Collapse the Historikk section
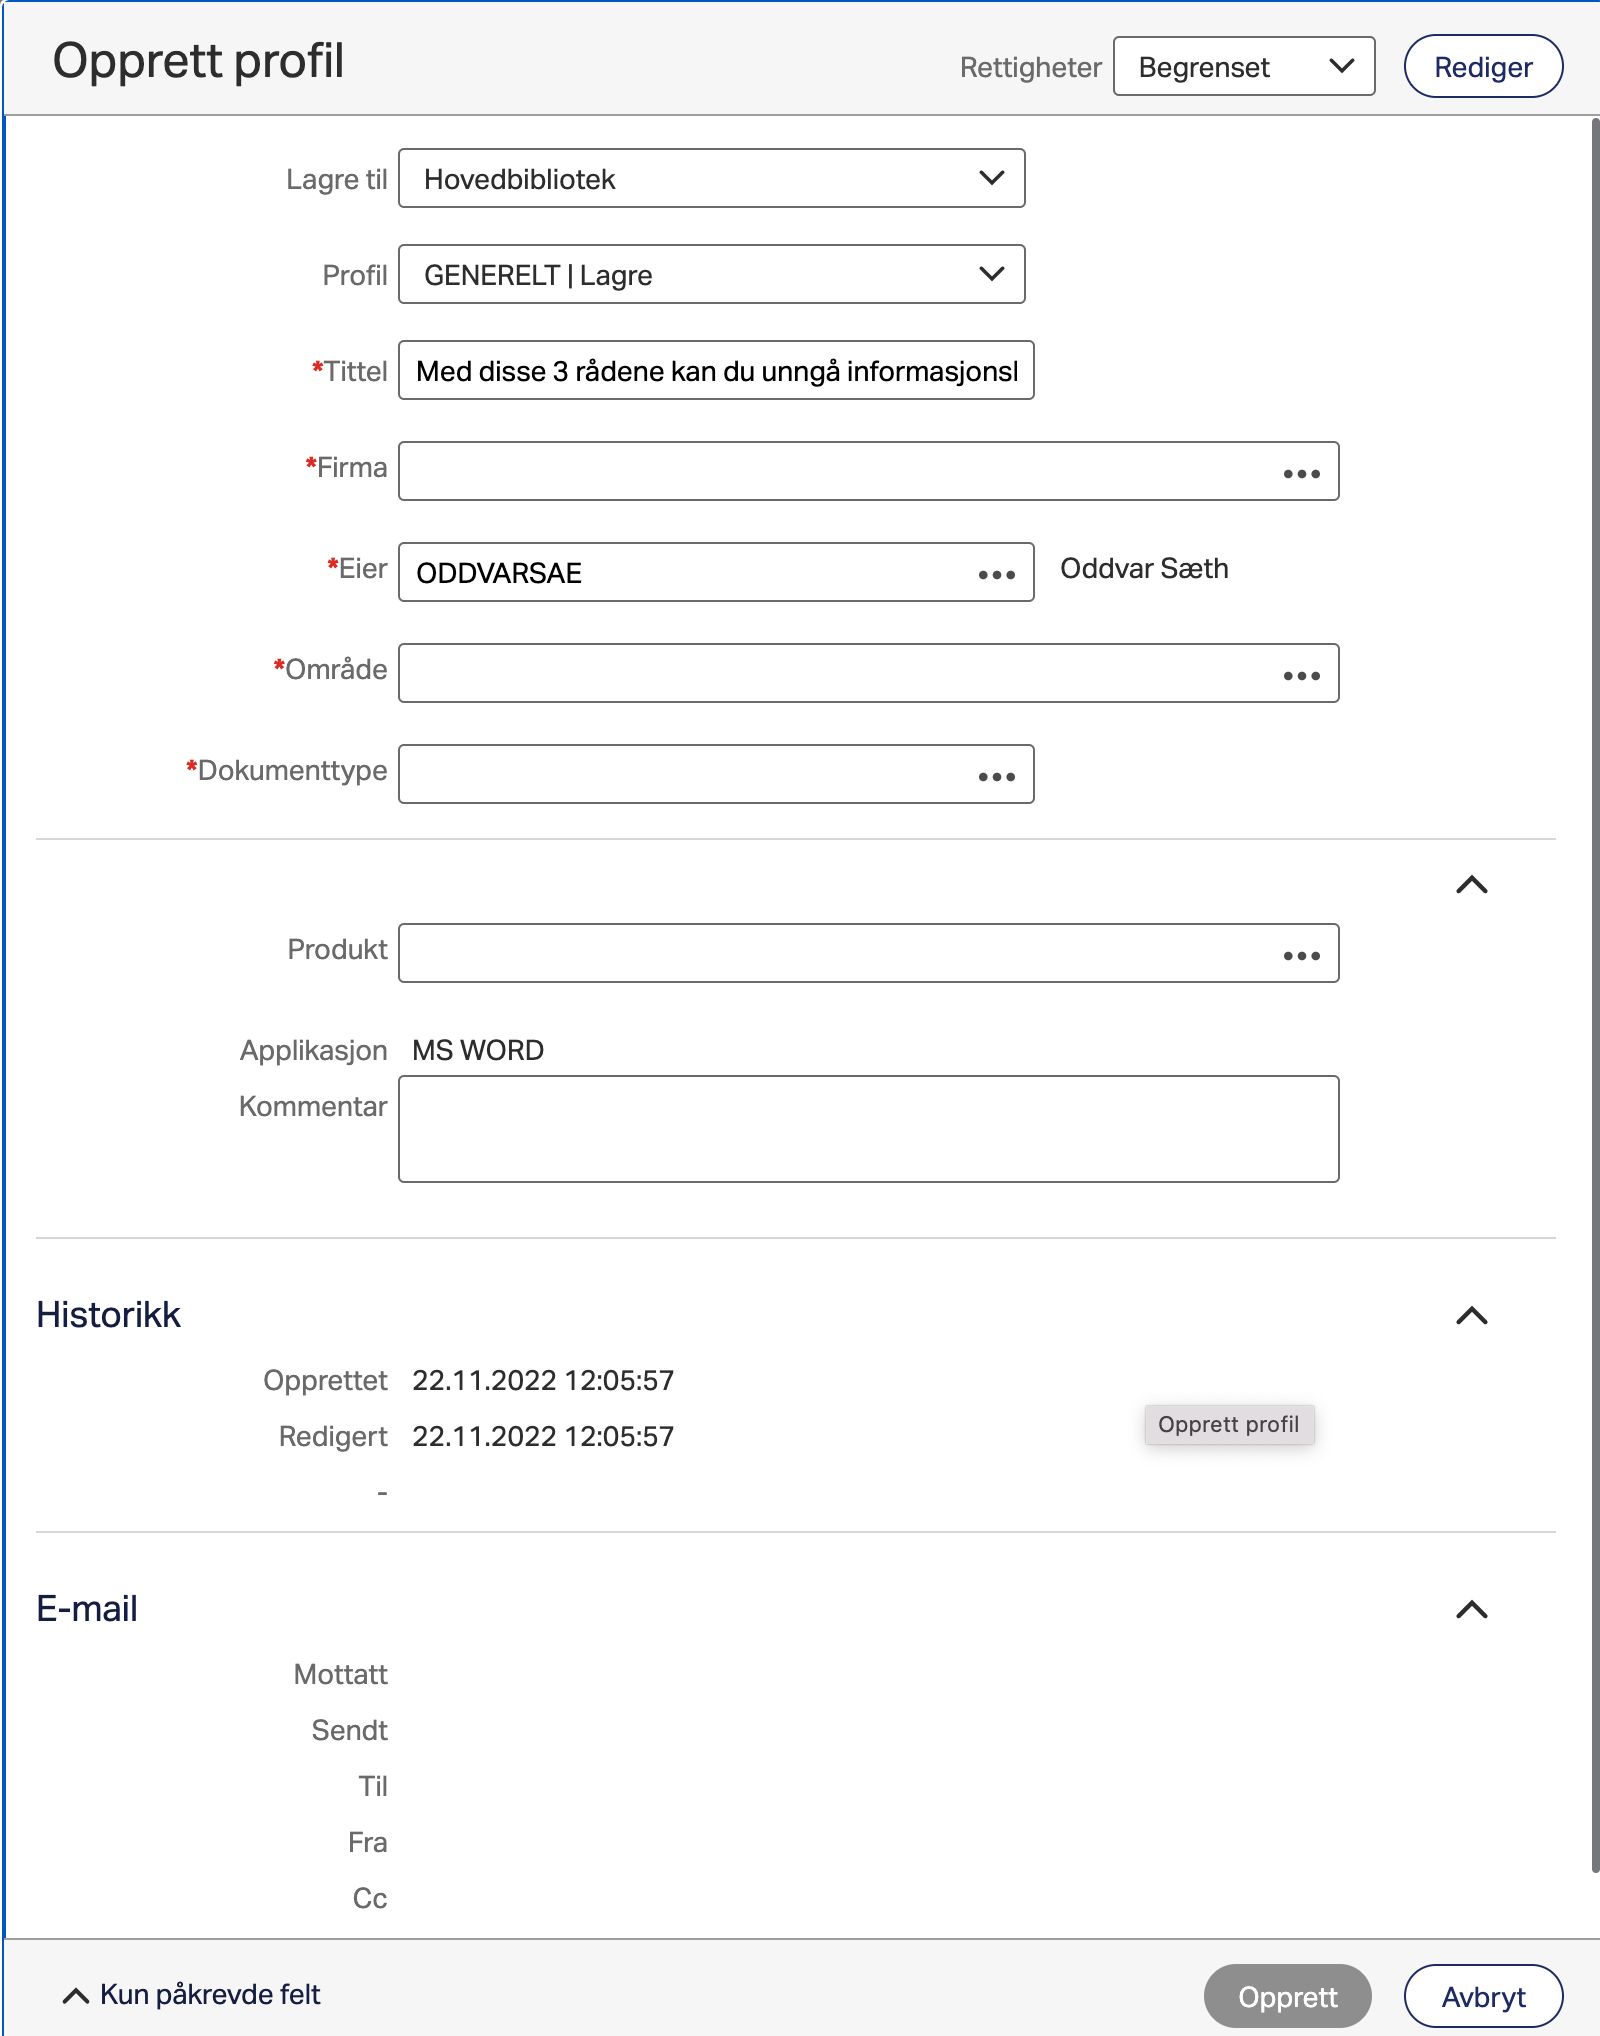1600x2036 pixels. (1470, 1313)
